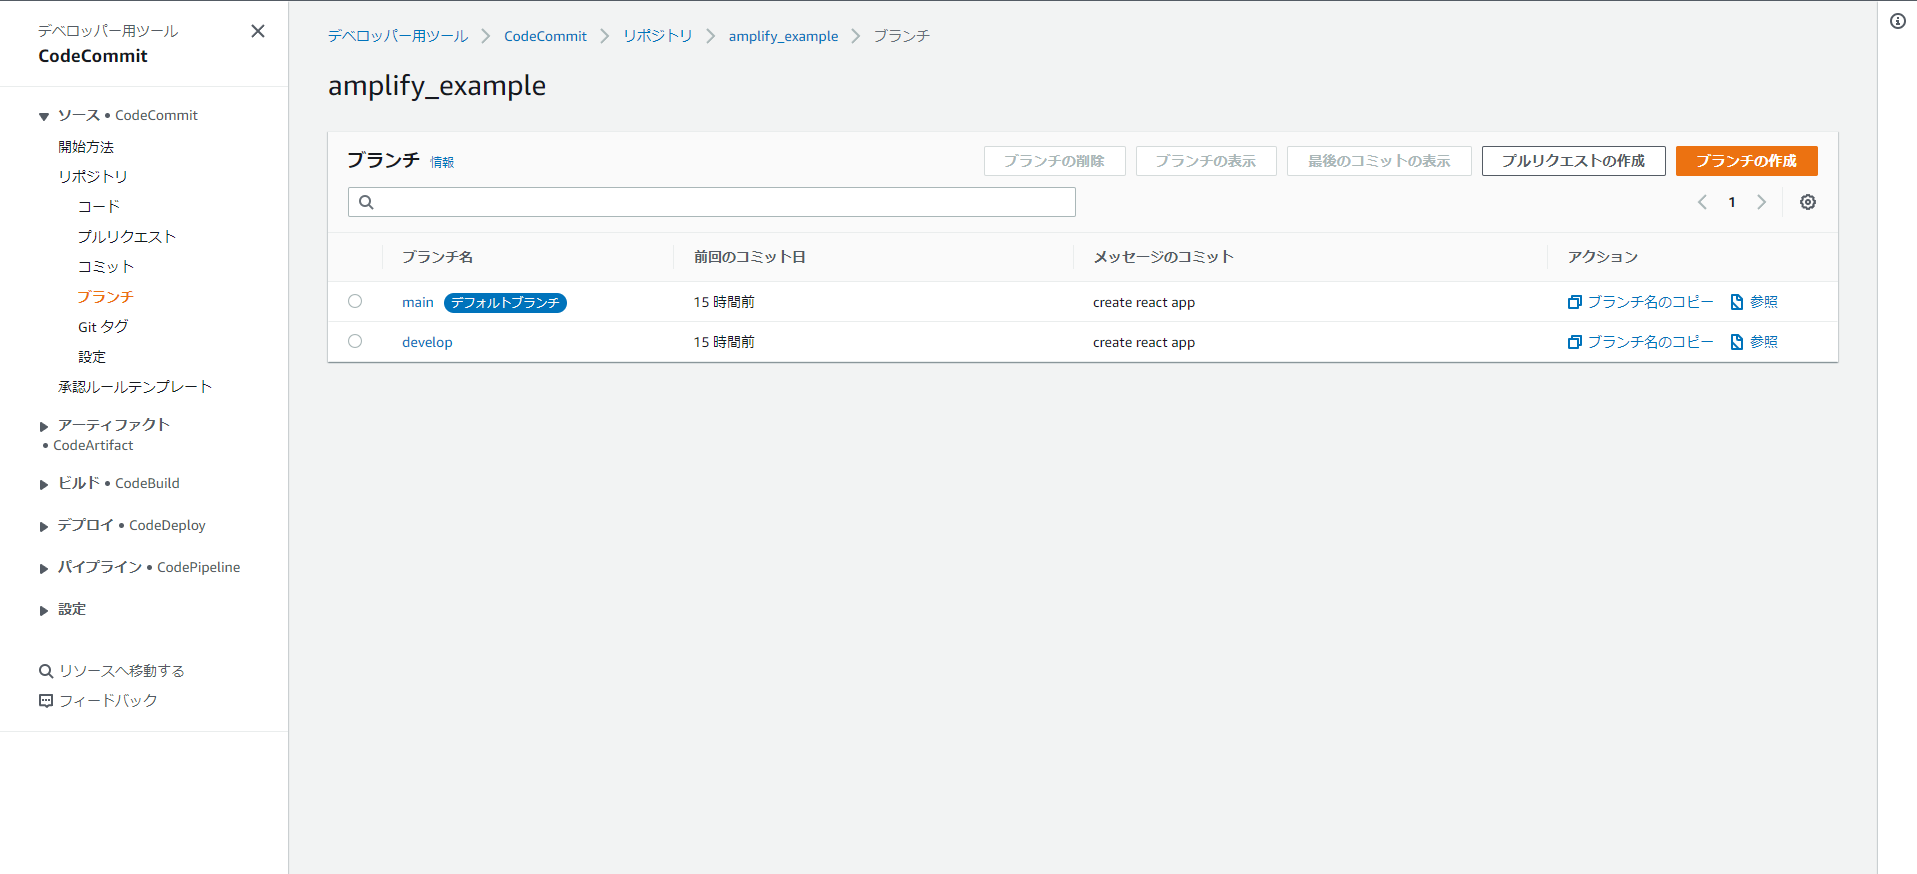Click ブランチ名のコピー for main branch
The image size is (1917, 874).
point(1650,302)
